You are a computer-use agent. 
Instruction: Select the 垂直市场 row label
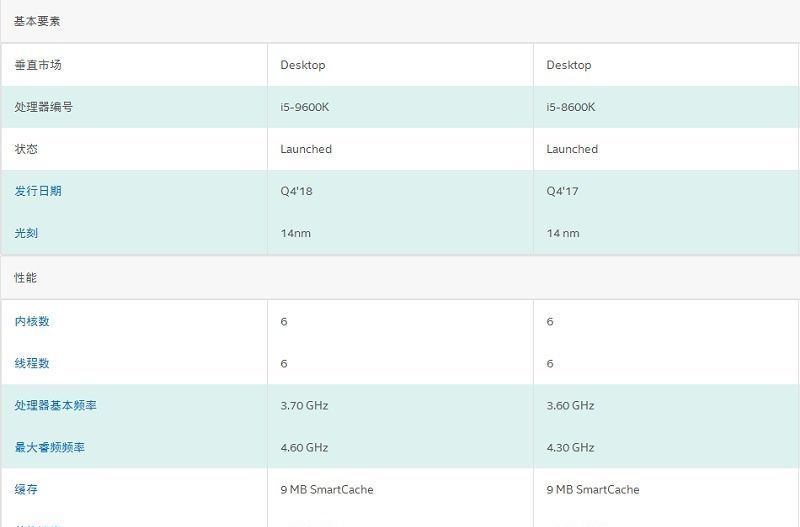(x=38, y=65)
